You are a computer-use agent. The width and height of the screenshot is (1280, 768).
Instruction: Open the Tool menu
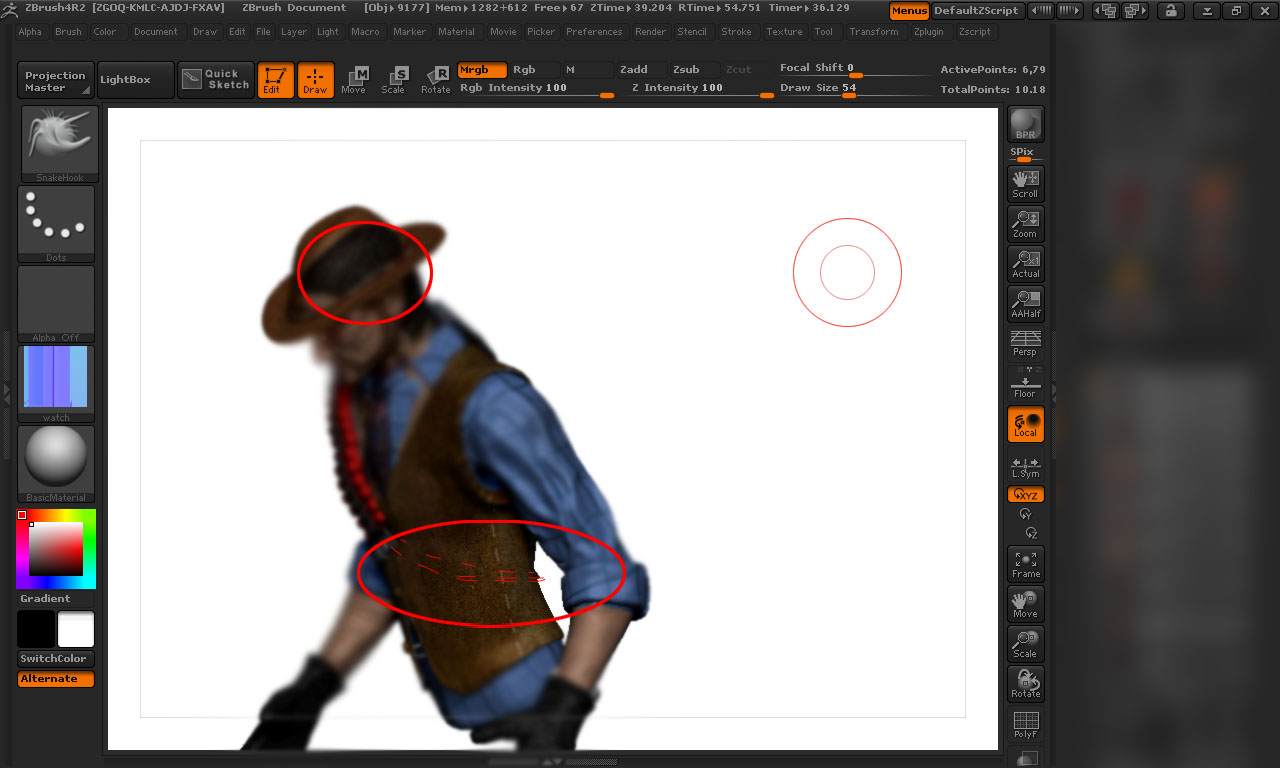point(824,31)
